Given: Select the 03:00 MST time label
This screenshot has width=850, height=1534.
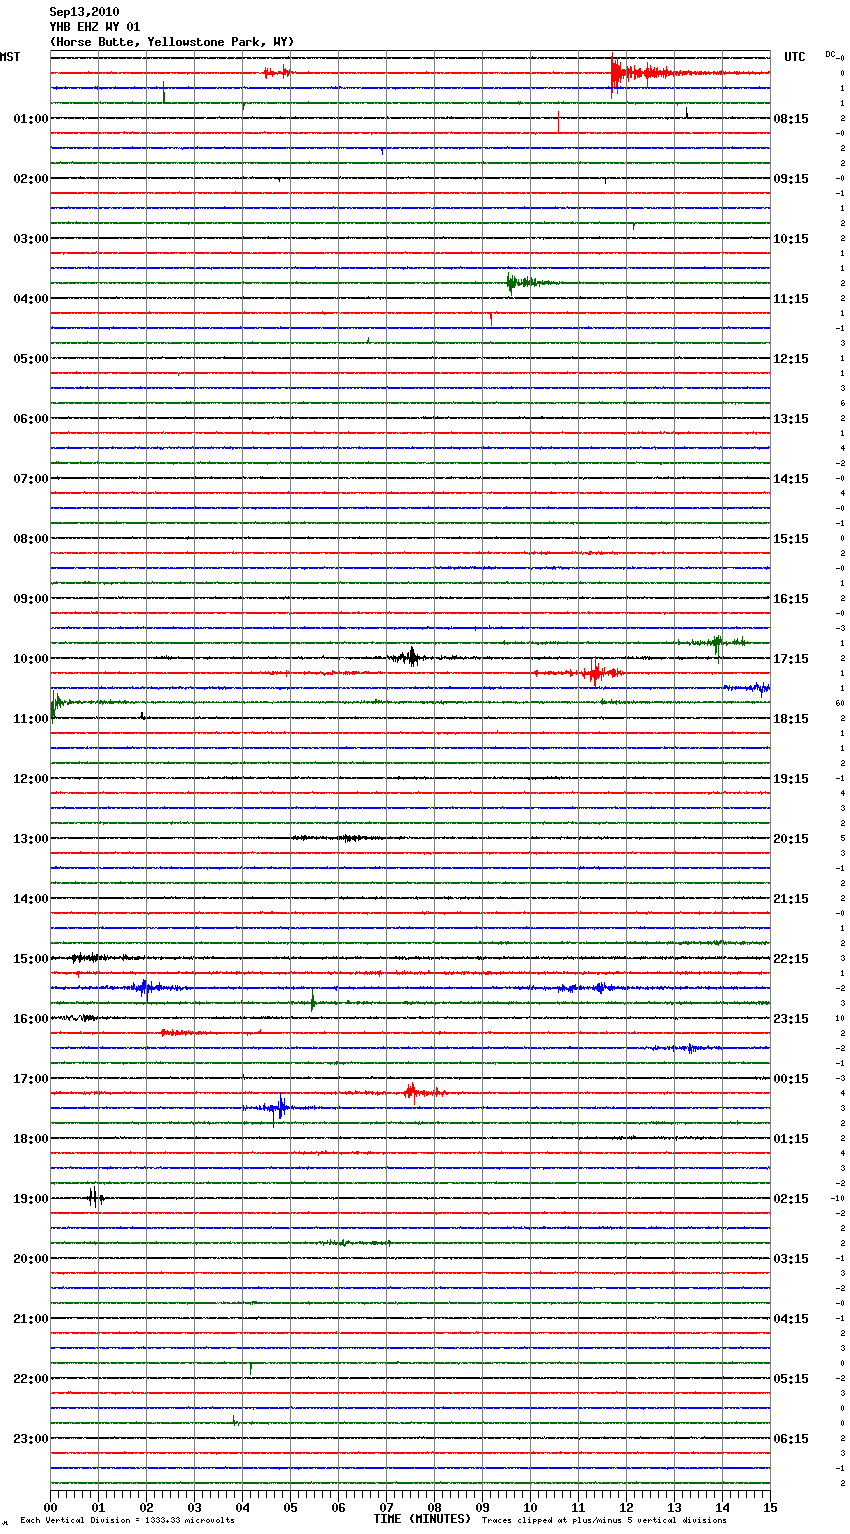Looking at the screenshot, I should tap(30, 239).
